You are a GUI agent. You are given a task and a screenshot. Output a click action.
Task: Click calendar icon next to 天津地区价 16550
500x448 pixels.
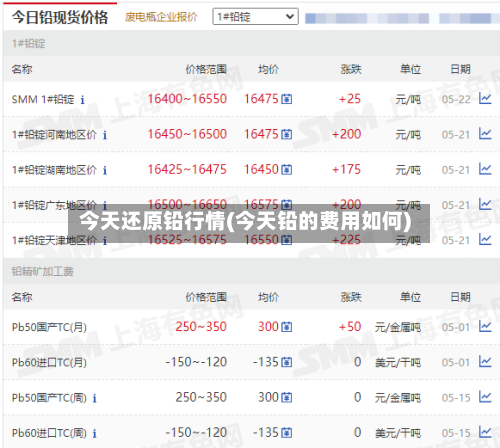click(287, 240)
